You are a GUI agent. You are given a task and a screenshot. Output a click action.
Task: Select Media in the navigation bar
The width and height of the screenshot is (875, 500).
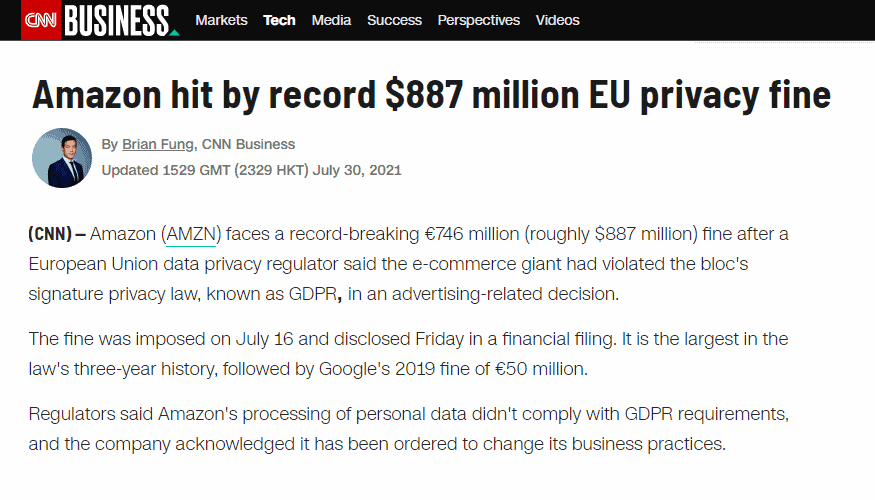coord(331,20)
